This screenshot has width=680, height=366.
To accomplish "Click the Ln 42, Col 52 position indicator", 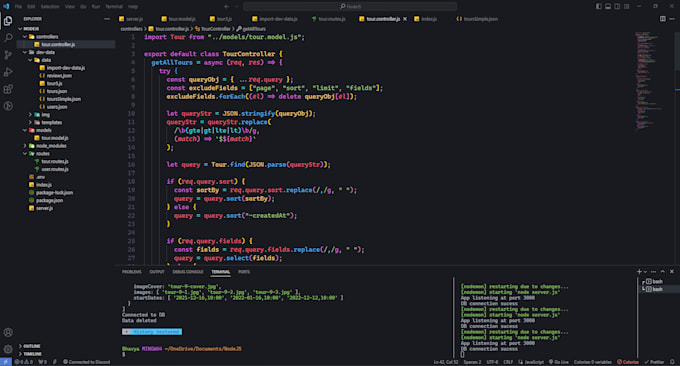I will (x=446, y=362).
